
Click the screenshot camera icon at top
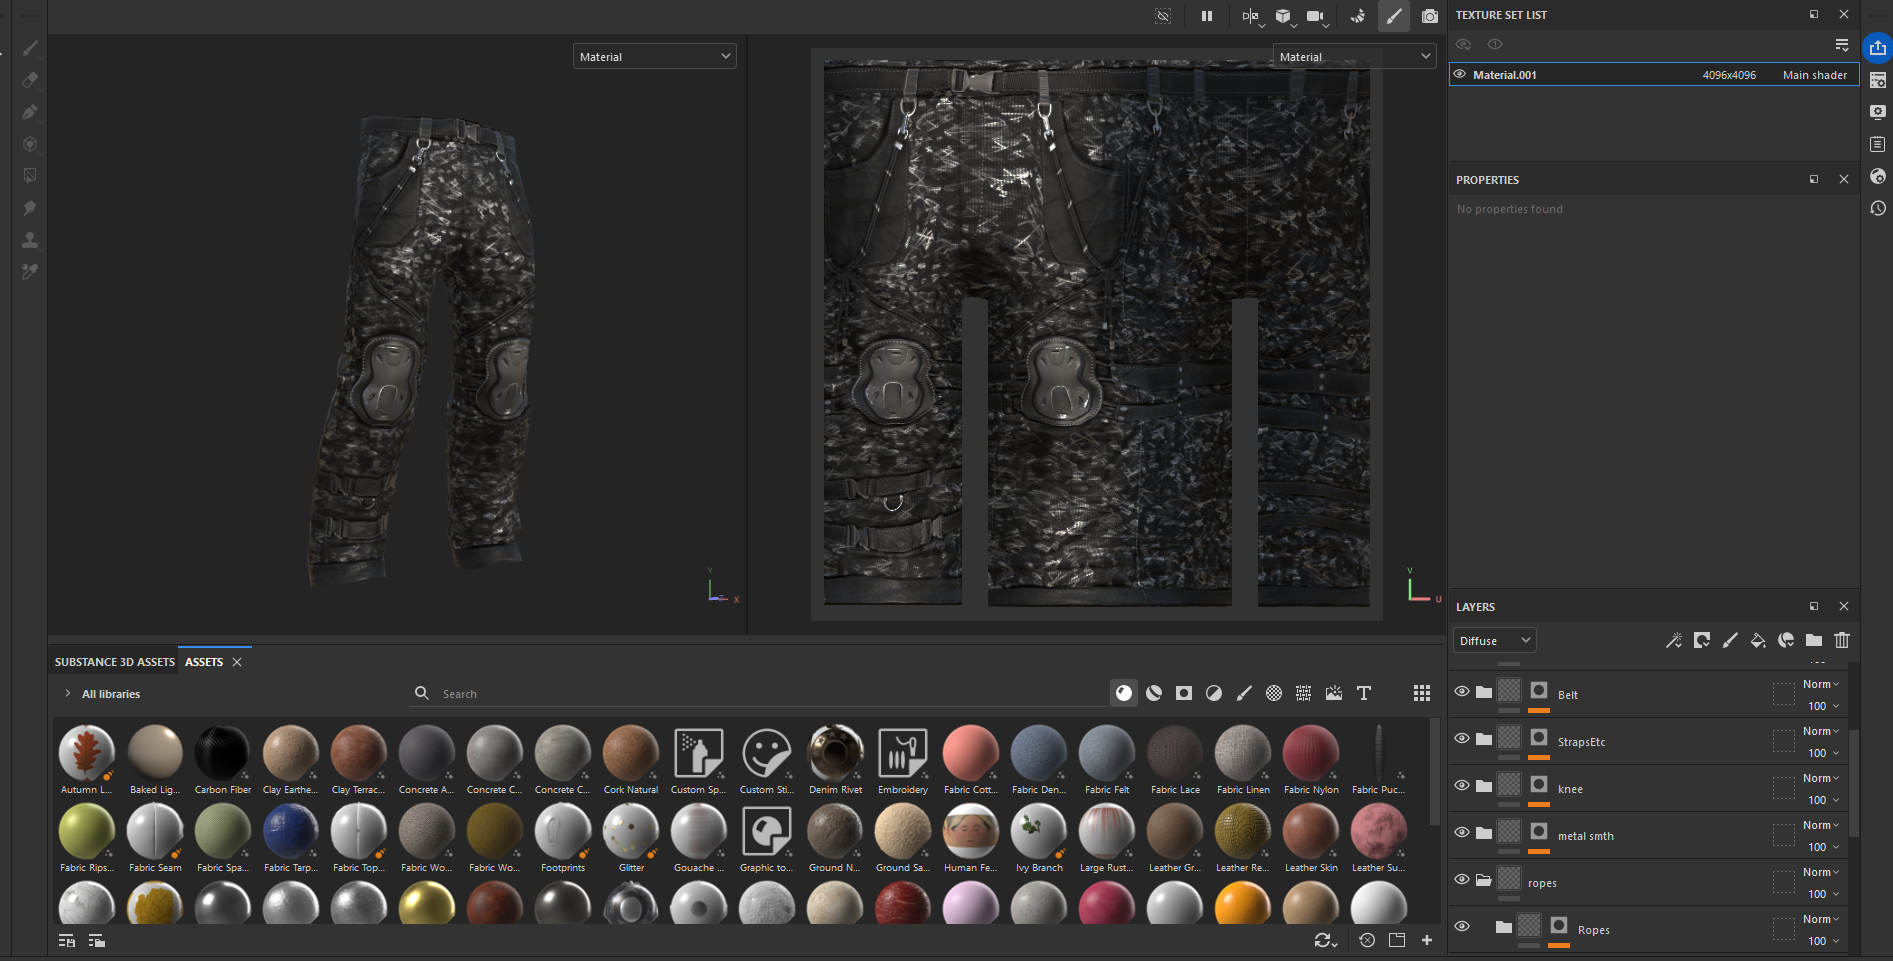[1430, 16]
